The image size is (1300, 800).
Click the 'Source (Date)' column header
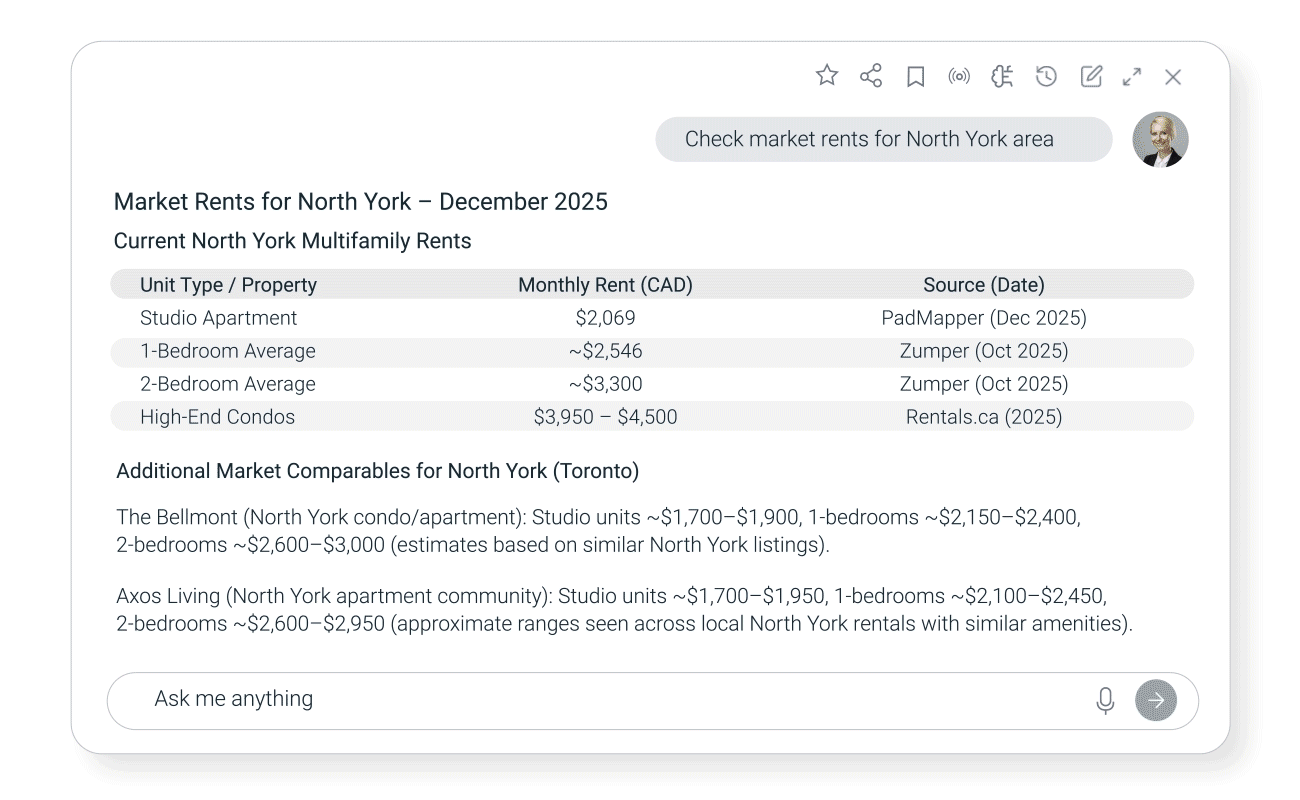pyautogui.click(x=983, y=285)
